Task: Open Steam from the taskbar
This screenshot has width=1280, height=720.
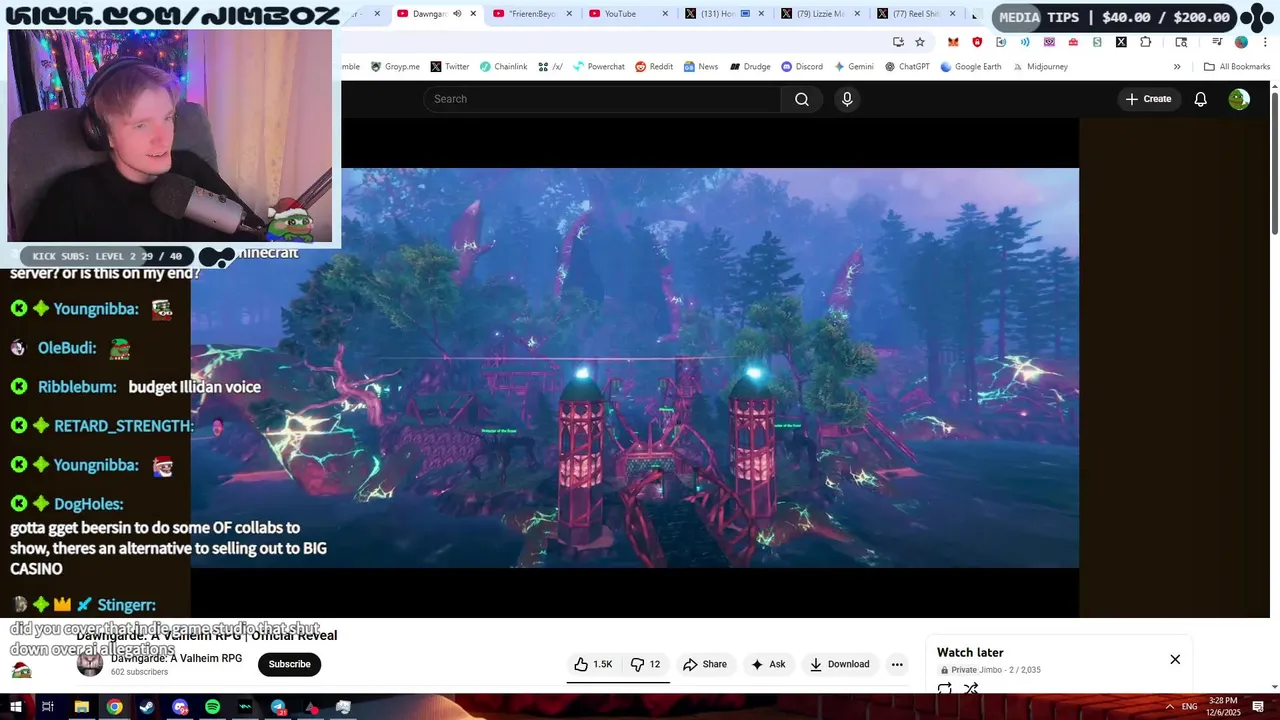Action: click(147, 707)
